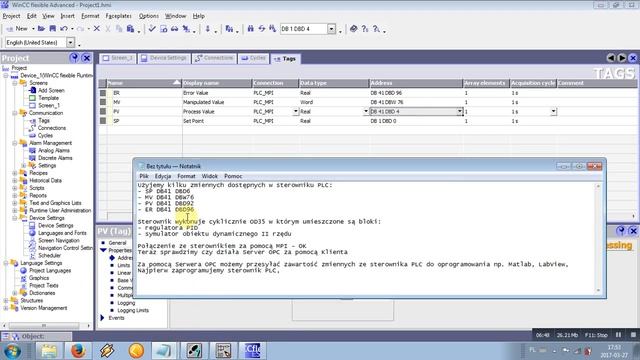Open Firefox from the taskbar
The width and height of the screenshot is (640, 360).
pos(78,351)
